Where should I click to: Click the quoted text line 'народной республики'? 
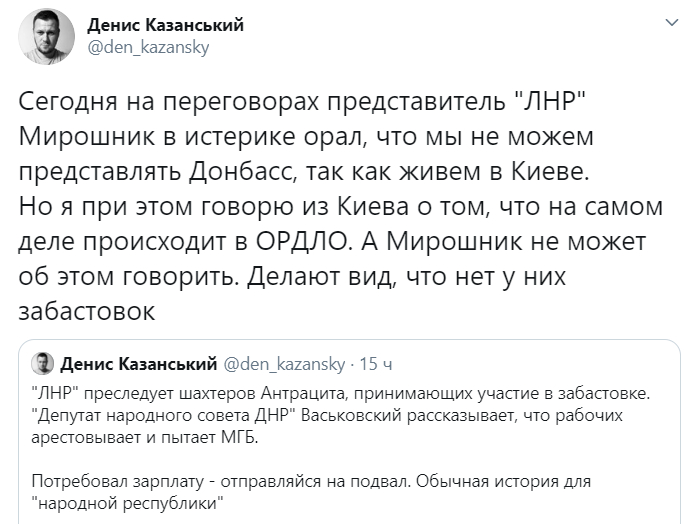click(x=128, y=503)
